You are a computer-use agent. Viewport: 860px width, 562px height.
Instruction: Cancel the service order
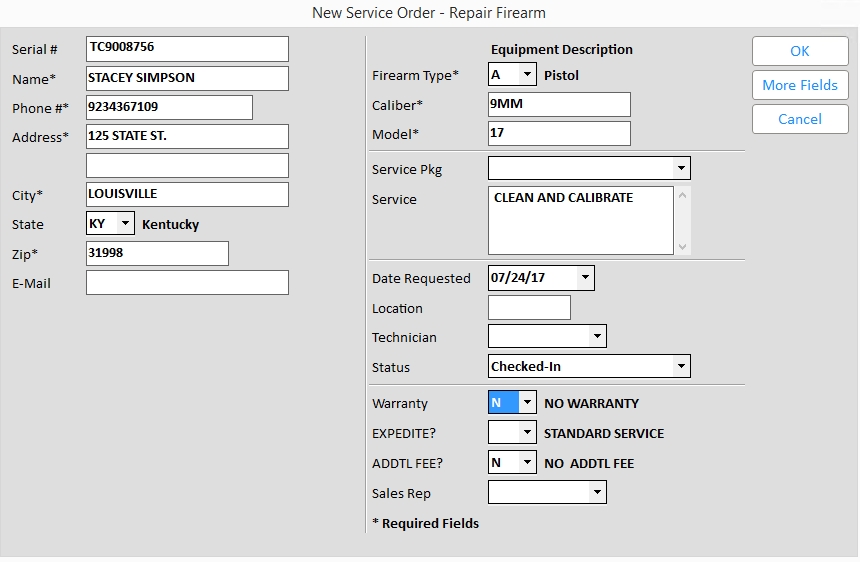[x=800, y=119]
